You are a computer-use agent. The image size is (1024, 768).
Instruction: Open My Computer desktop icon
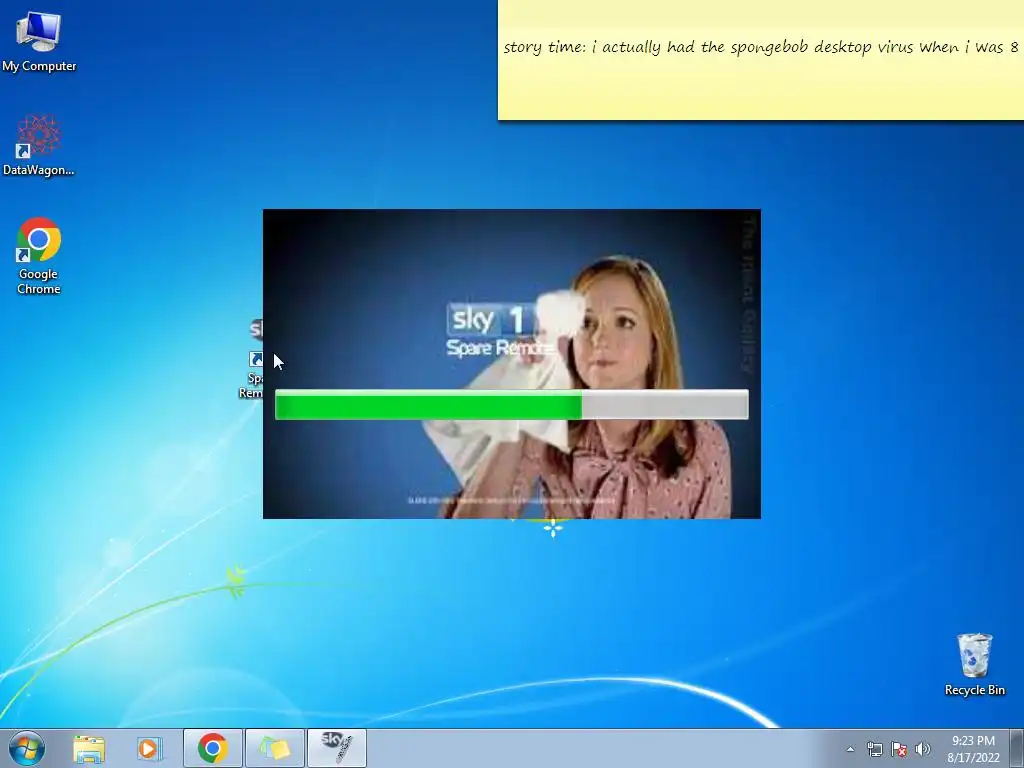[39, 40]
